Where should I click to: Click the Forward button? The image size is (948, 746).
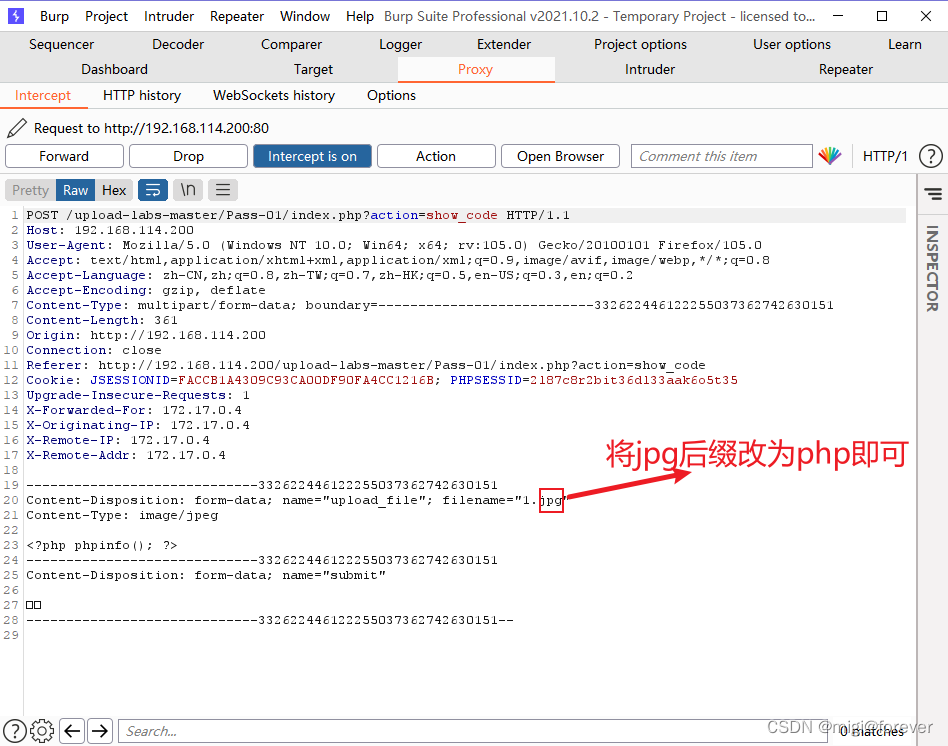point(64,156)
